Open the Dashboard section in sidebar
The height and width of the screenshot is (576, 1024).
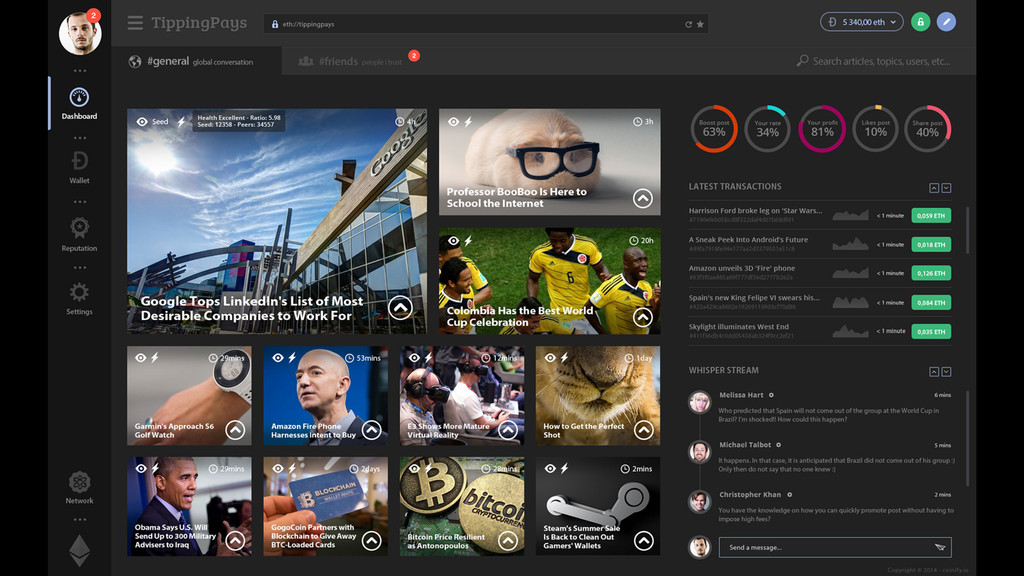coord(79,104)
